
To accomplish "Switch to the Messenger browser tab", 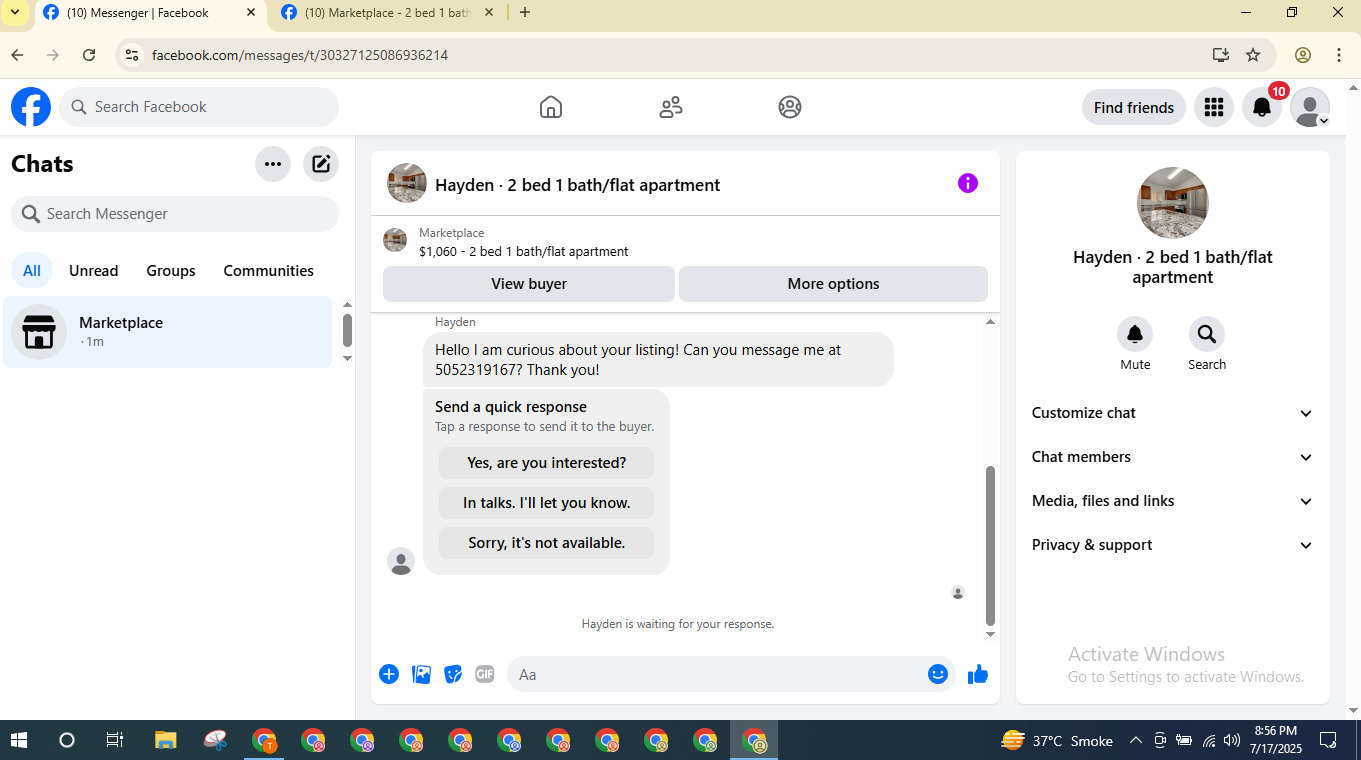I will [150, 13].
